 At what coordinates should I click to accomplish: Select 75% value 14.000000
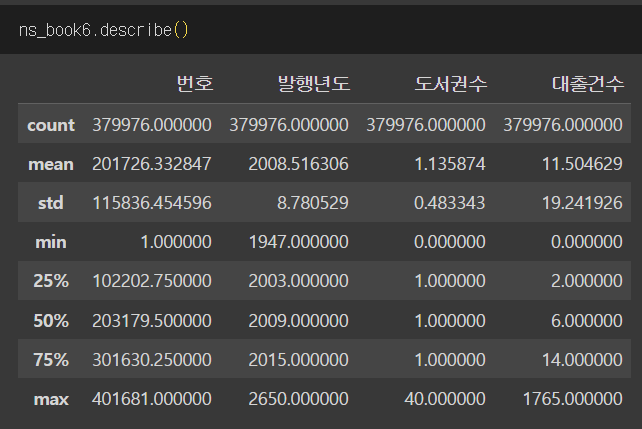coord(582,360)
